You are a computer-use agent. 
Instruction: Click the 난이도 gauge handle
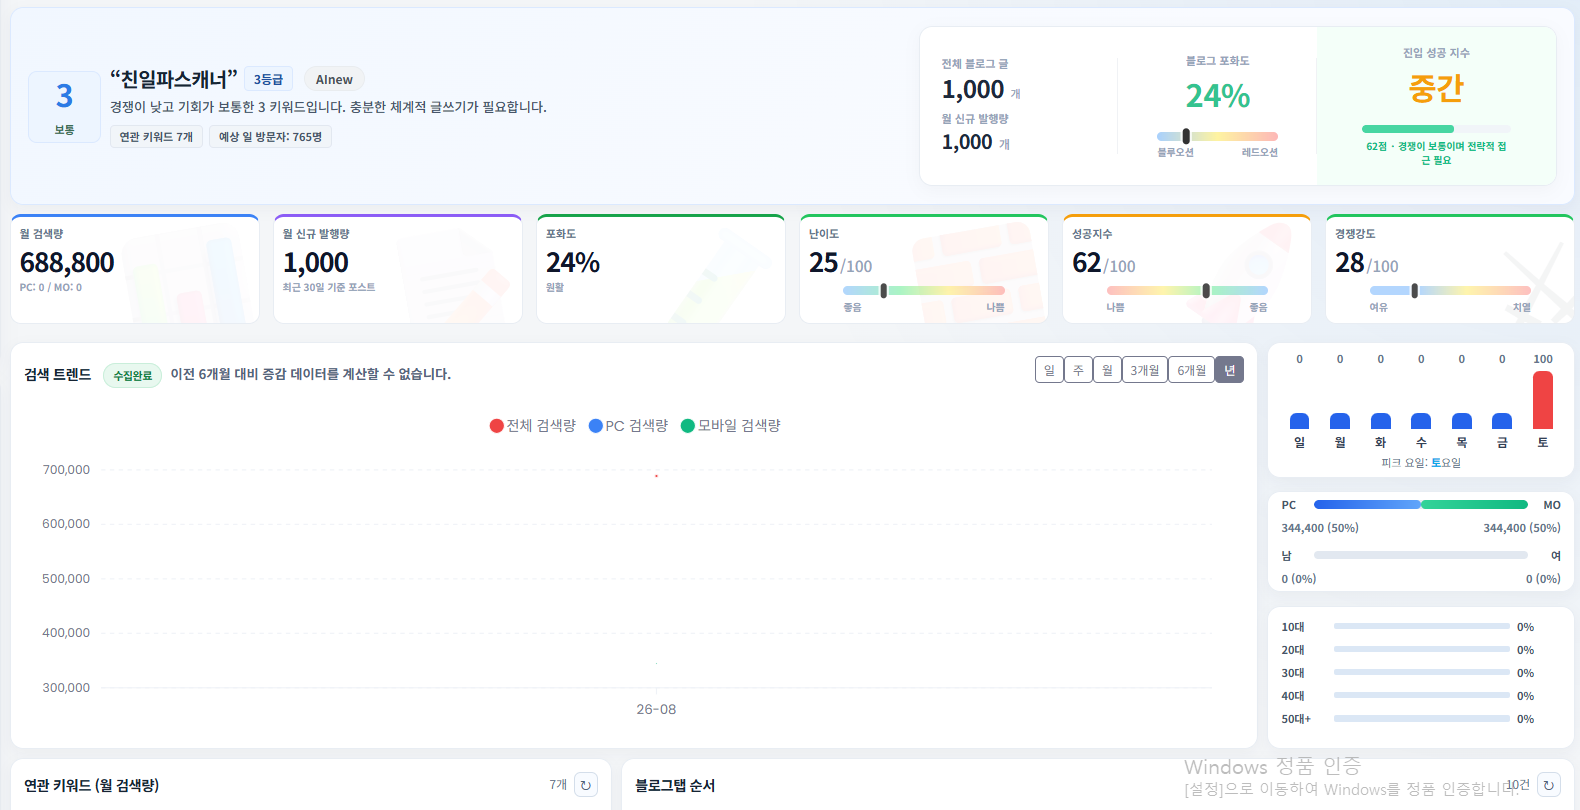(883, 290)
